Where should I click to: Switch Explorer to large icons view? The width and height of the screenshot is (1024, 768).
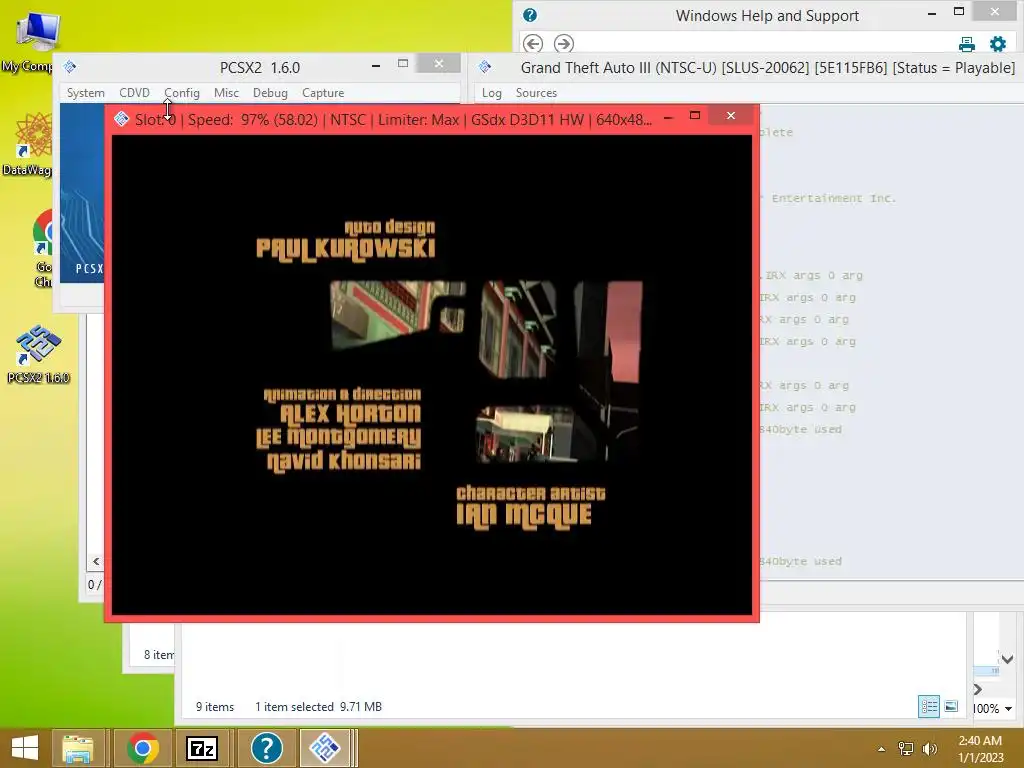(952, 706)
